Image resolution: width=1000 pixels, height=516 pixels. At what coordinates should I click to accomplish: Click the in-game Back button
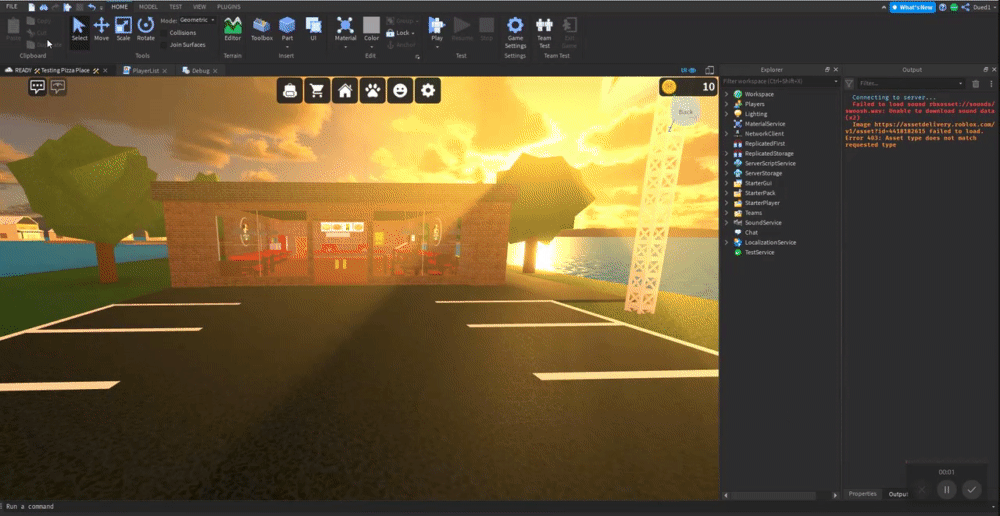tap(686, 112)
